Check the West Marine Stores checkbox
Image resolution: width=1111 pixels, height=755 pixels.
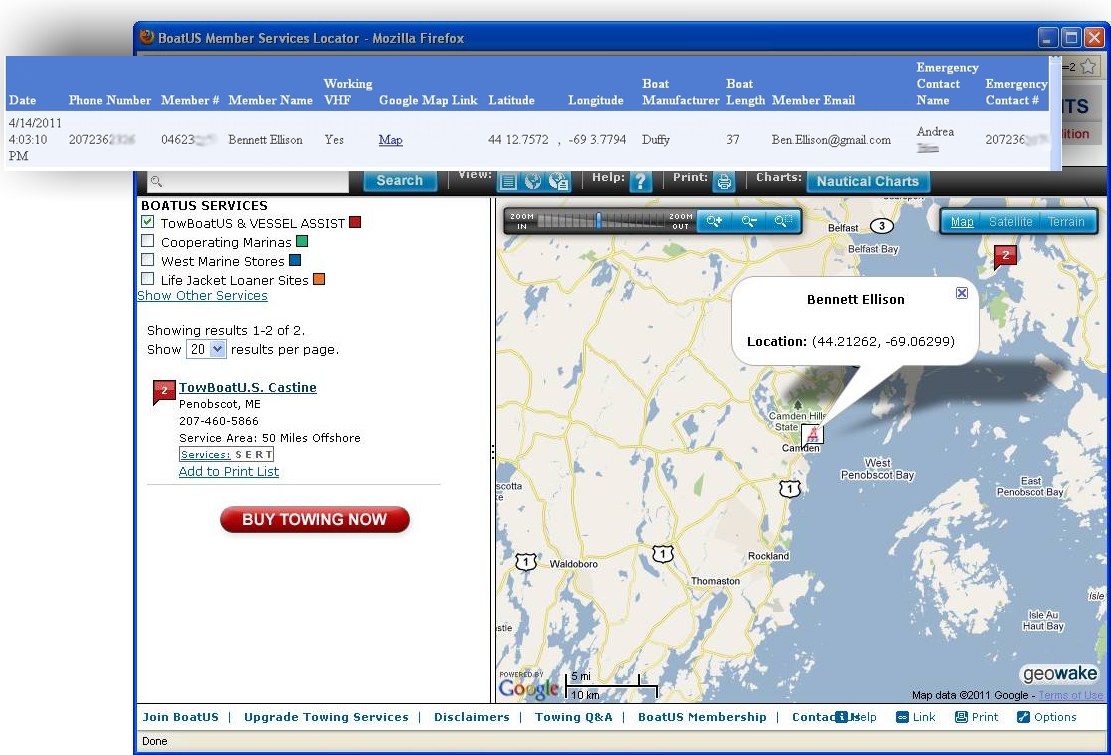[x=147, y=260]
